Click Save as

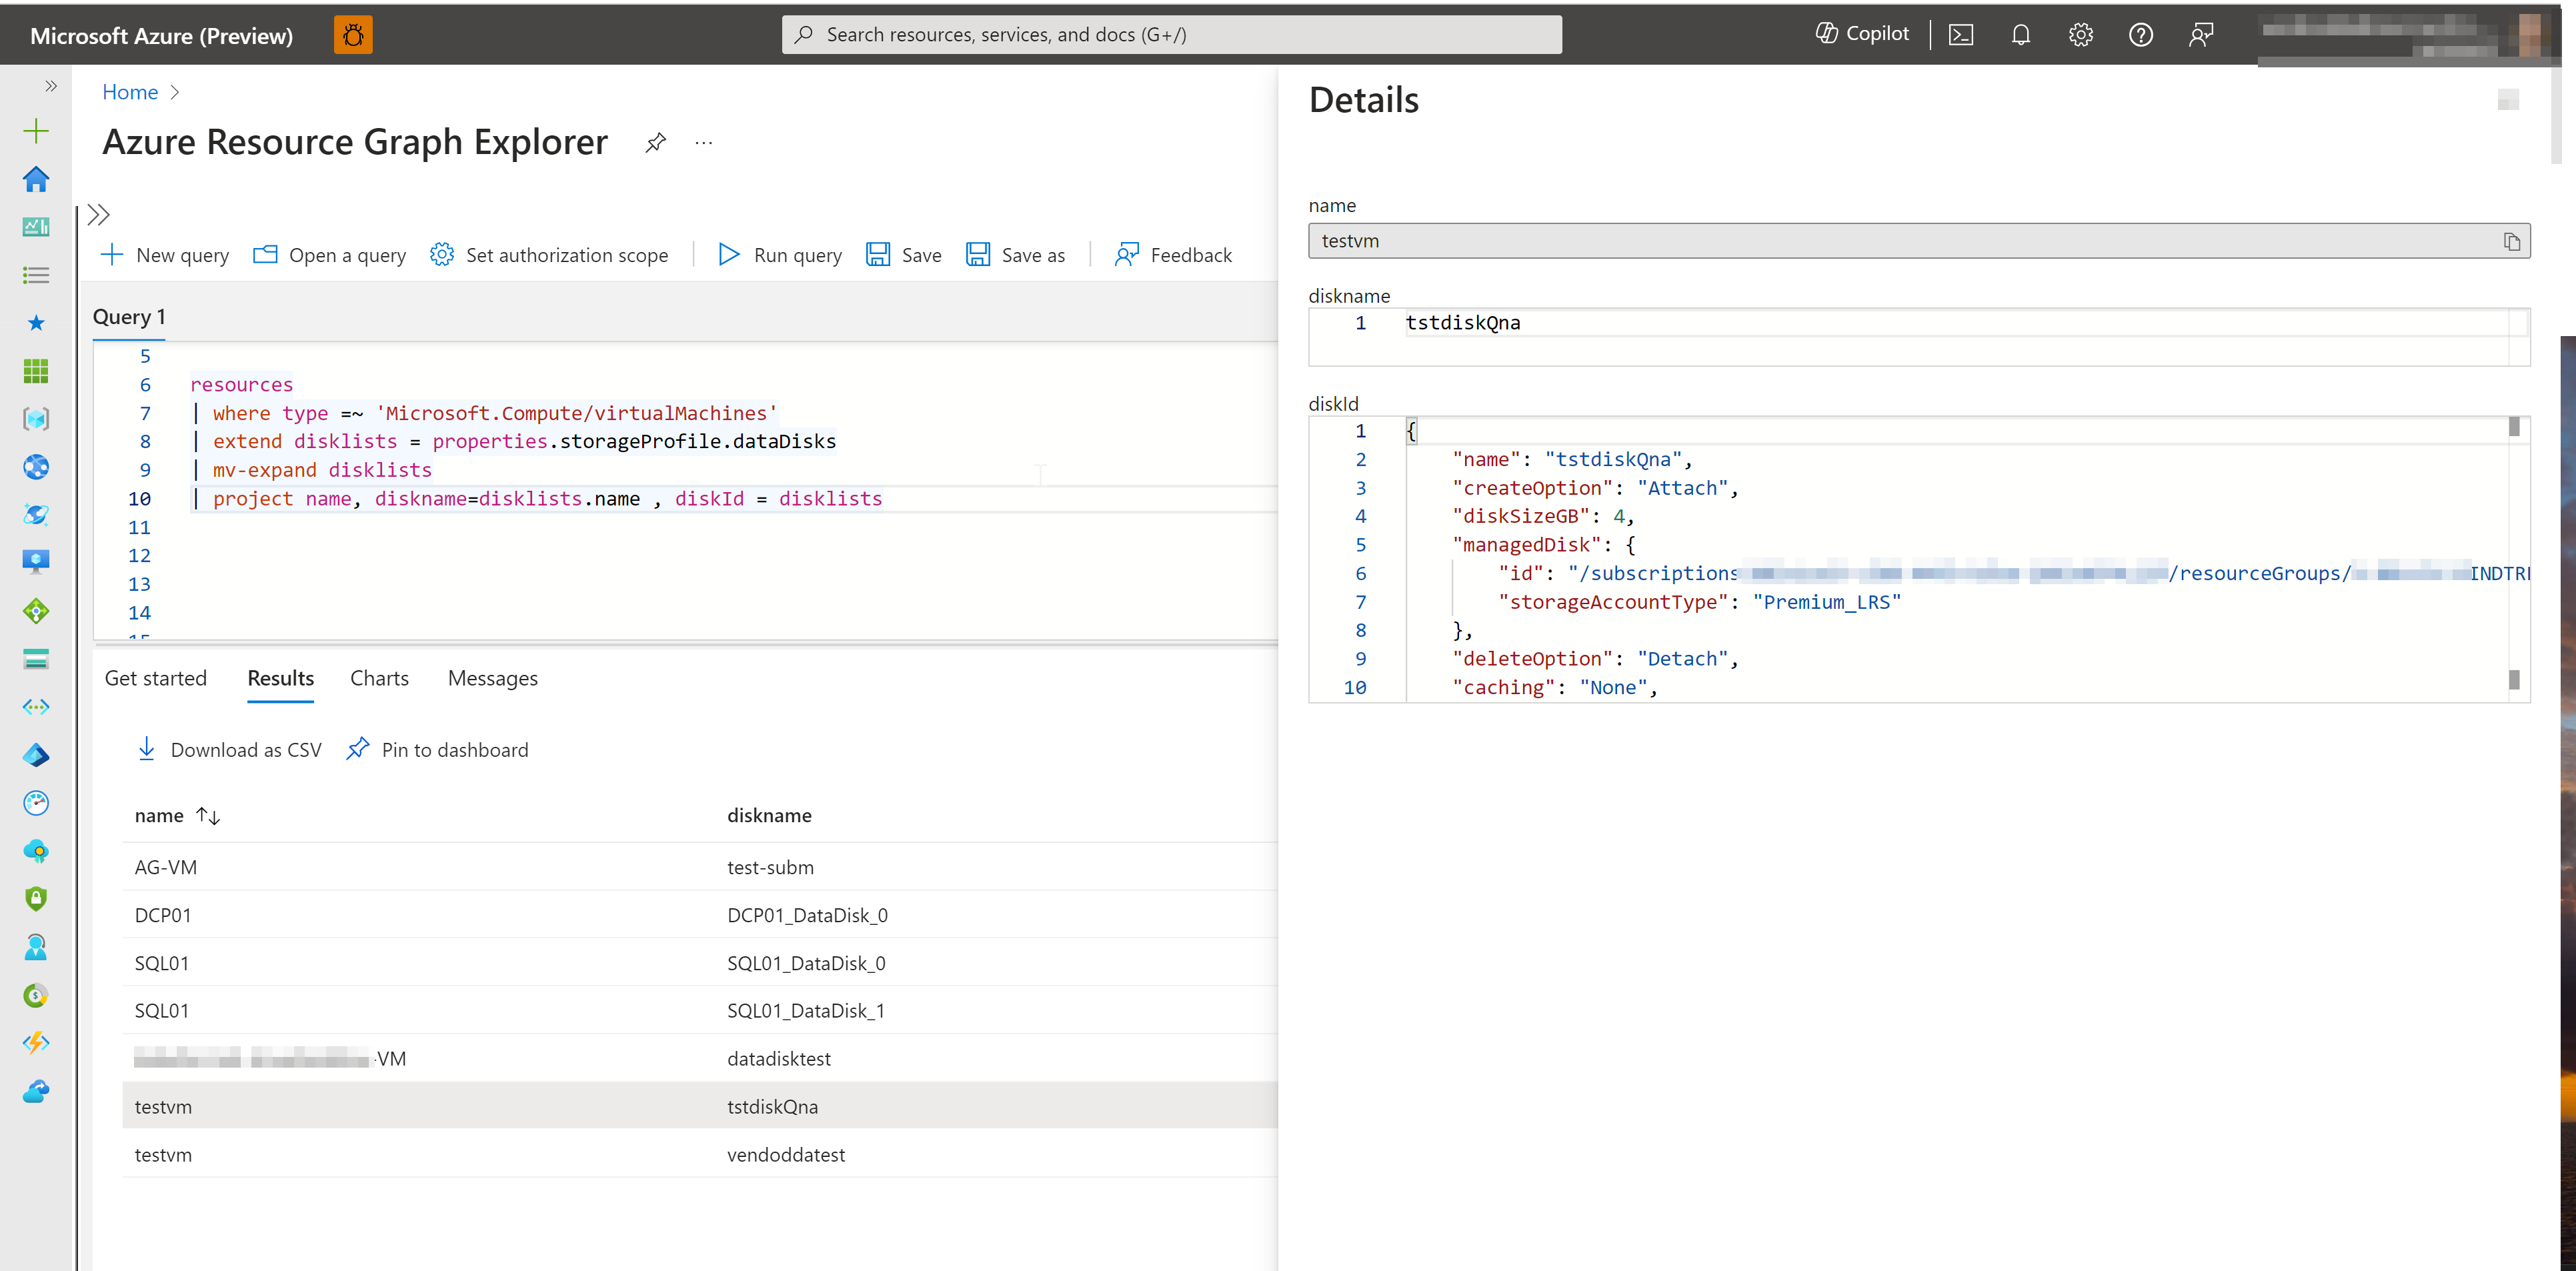[1016, 255]
